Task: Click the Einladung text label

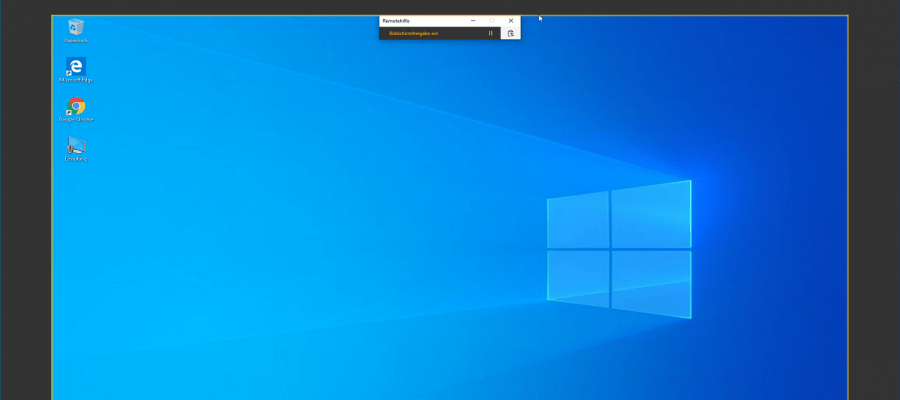Action: [76, 159]
